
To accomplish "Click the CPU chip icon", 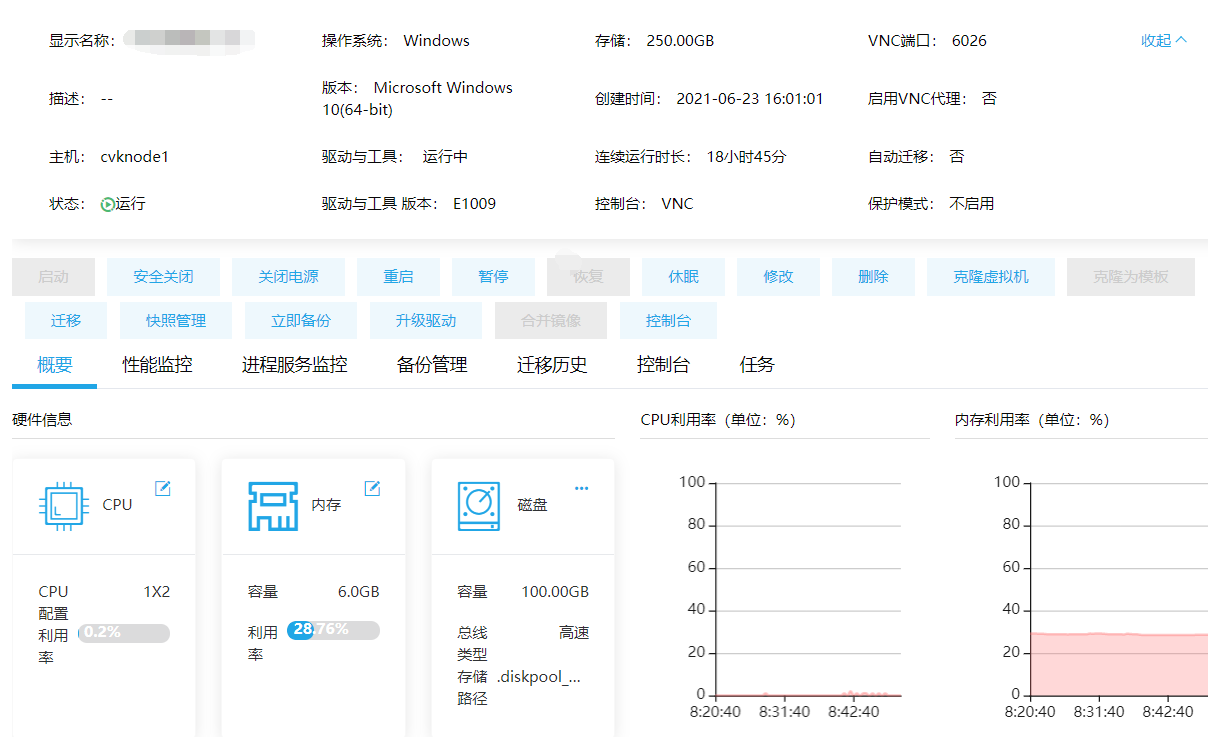I will pyautogui.click(x=63, y=505).
